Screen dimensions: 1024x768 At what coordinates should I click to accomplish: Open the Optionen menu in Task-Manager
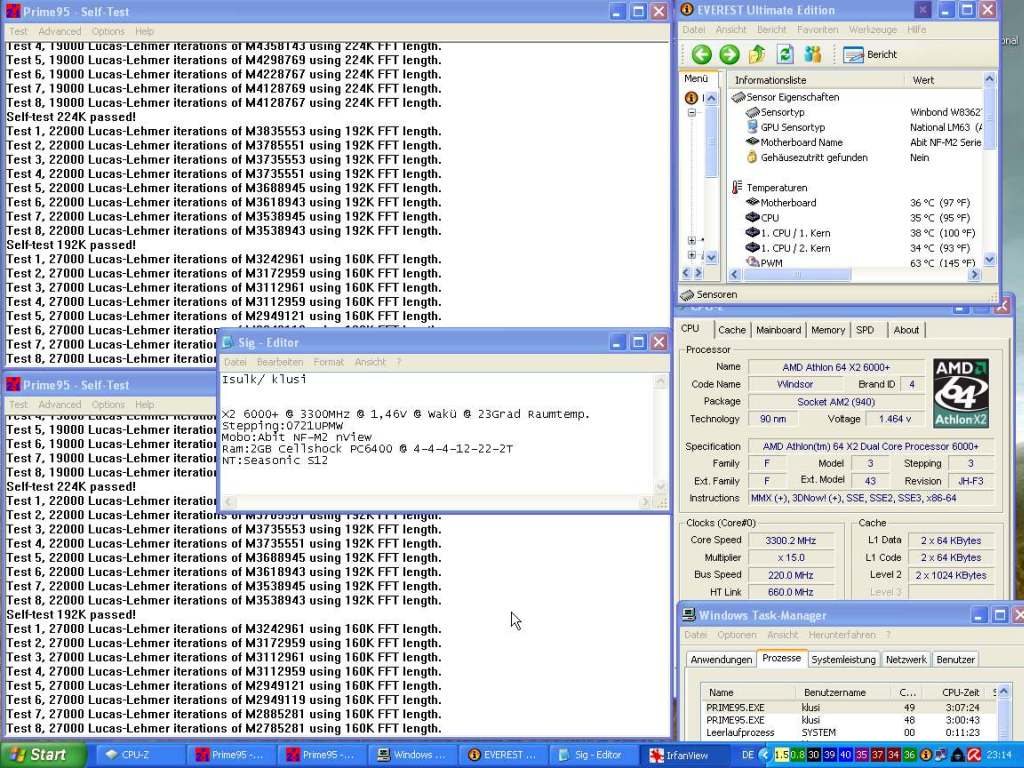pos(737,635)
